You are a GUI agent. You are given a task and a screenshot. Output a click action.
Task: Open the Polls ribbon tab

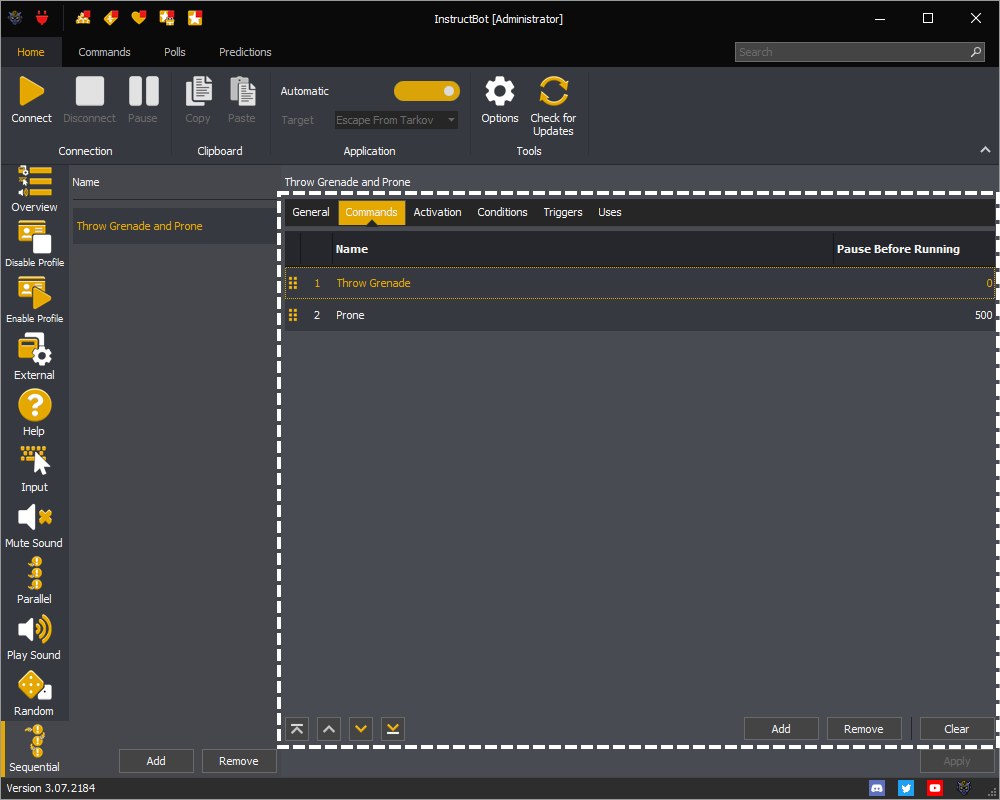175,52
